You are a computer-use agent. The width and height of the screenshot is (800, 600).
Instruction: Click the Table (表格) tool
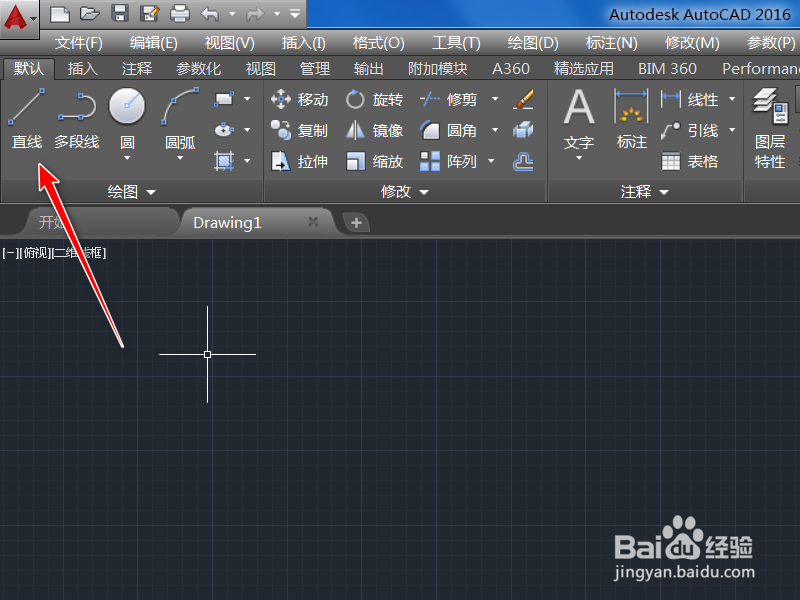[x=689, y=162]
